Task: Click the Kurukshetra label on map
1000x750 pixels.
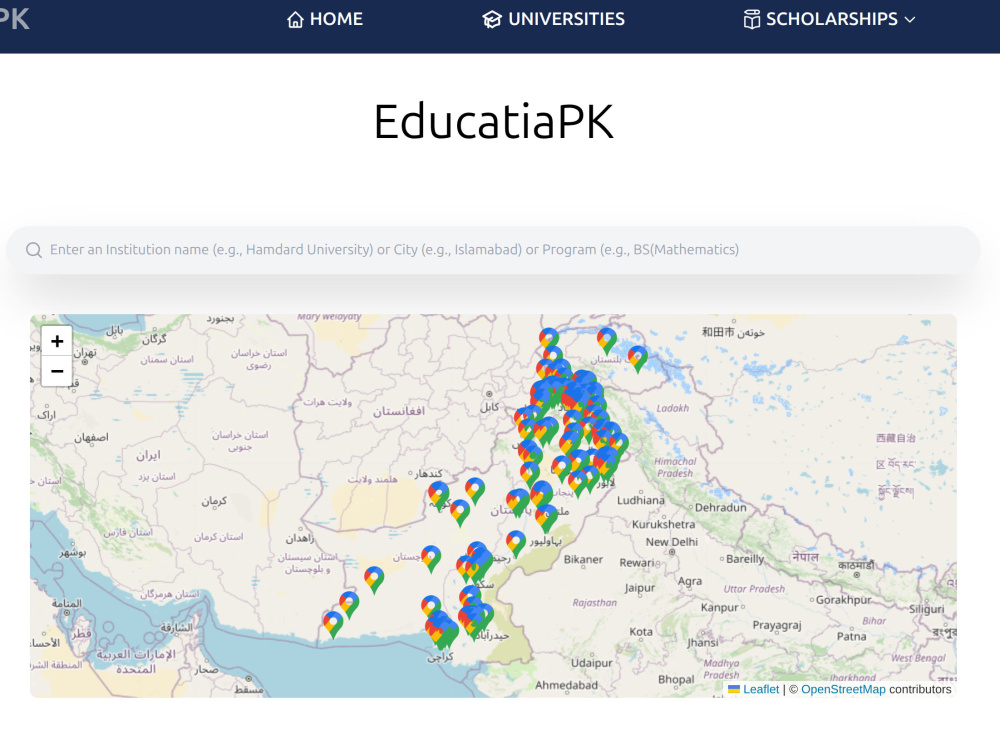Action: [663, 524]
